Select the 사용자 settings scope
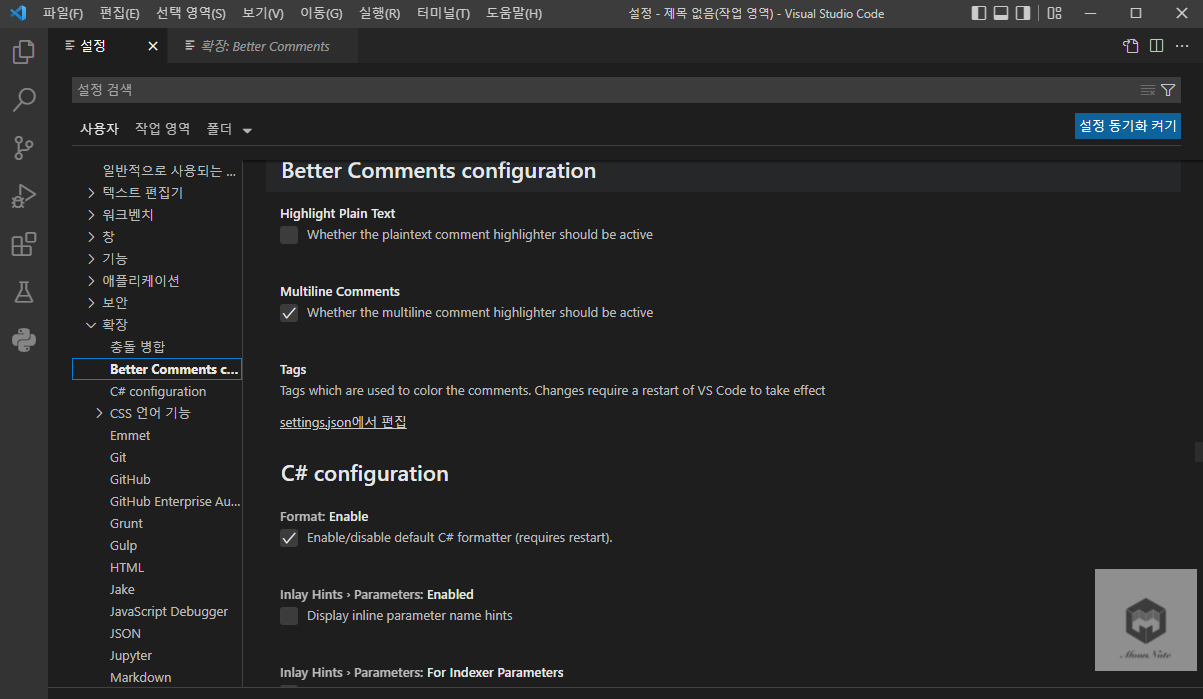This screenshot has width=1203, height=699. click(x=99, y=129)
